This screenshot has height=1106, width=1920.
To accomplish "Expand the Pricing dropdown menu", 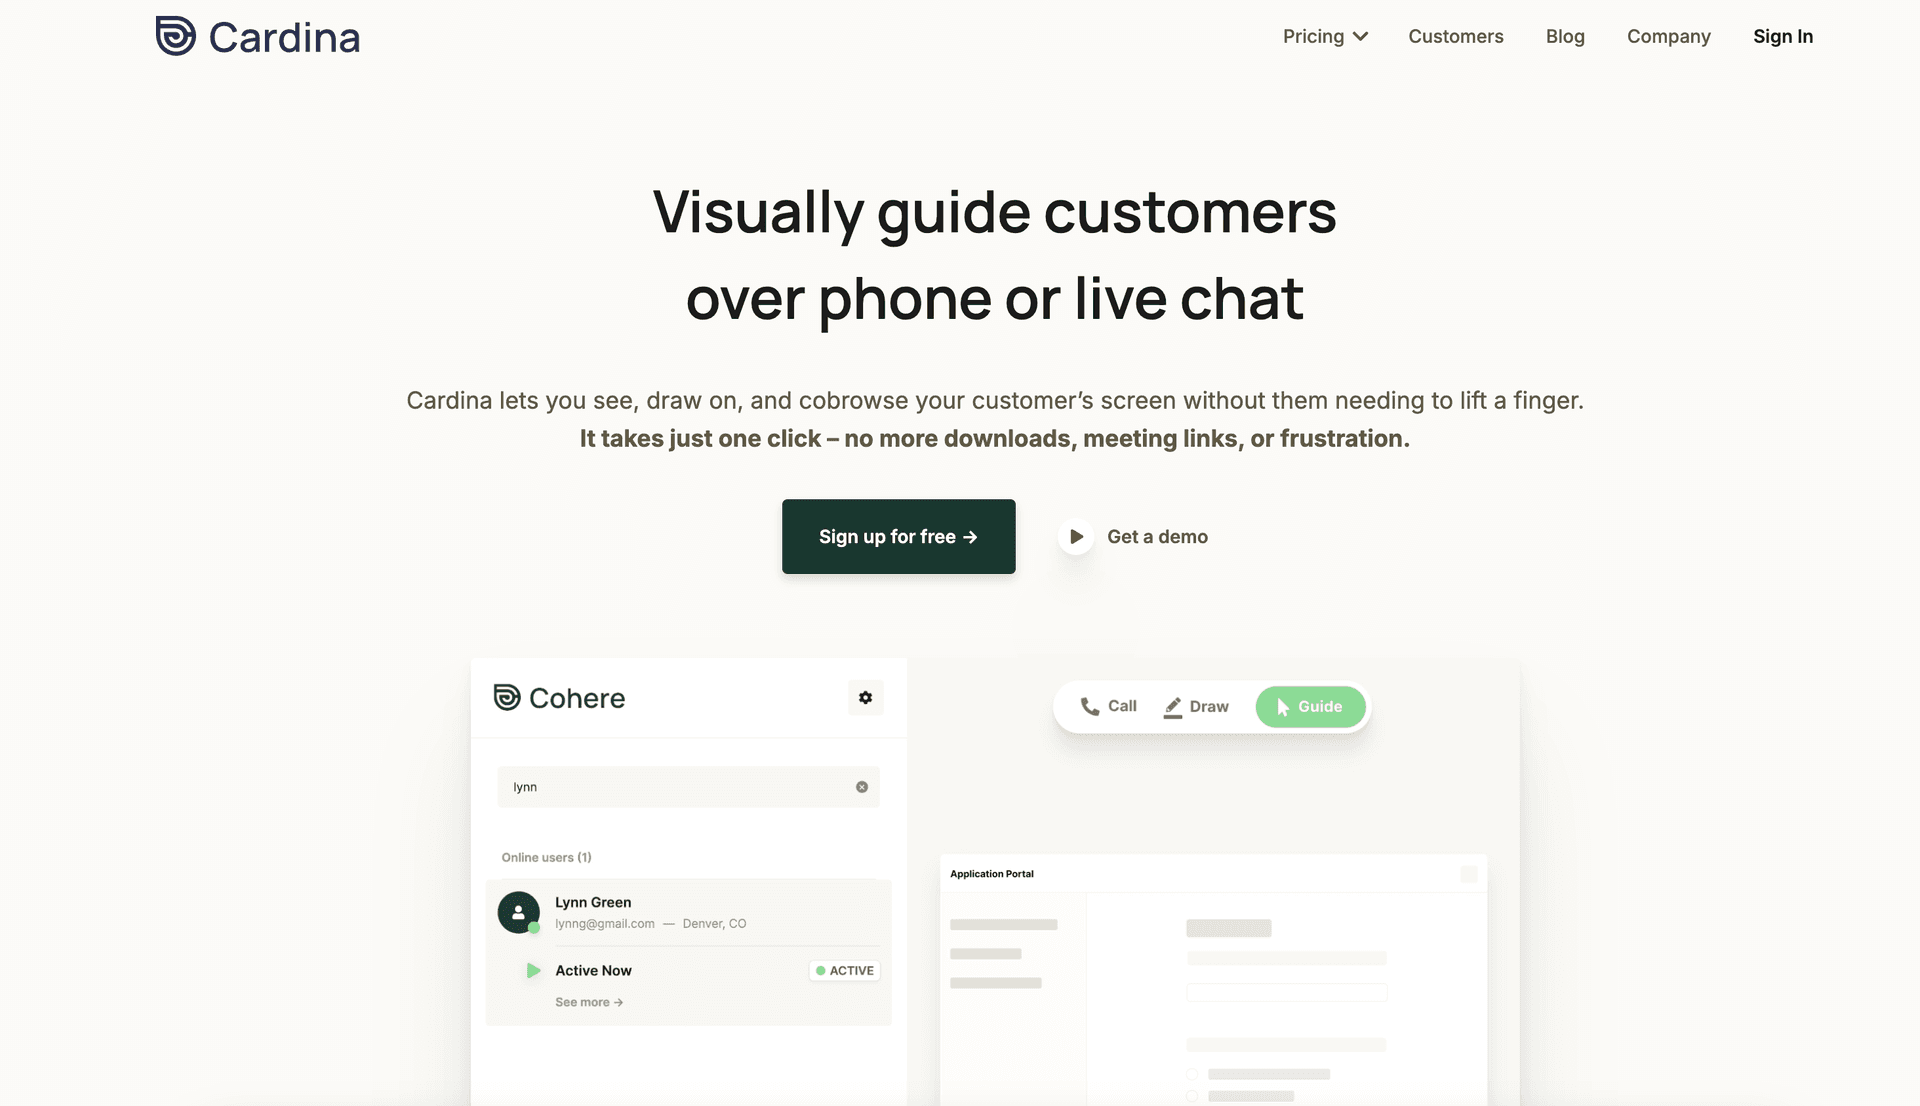I will pos(1324,36).
